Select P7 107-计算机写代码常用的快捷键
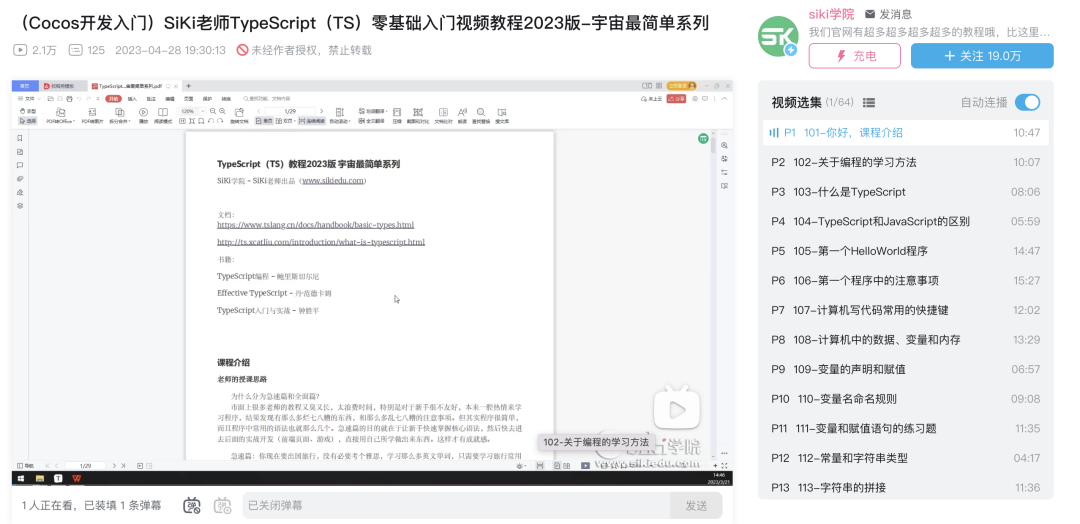This screenshot has width=1080, height=524. point(906,311)
